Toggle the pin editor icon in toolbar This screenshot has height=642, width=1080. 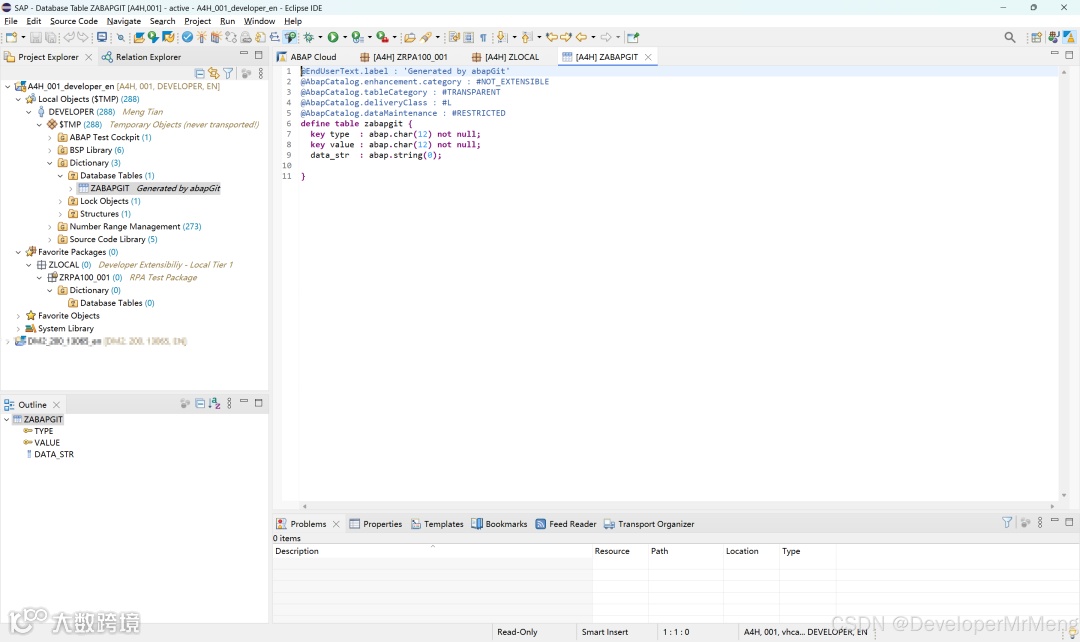click(x=633, y=37)
